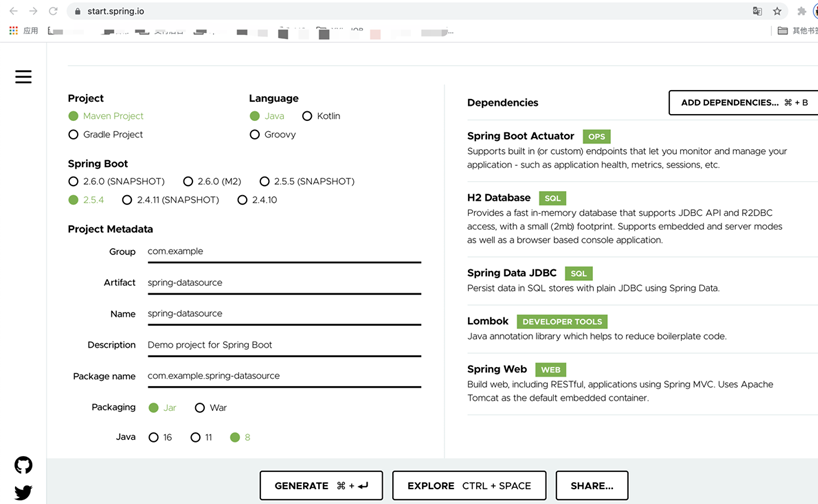The width and height of the screenshot is (818, 504).
Task: Open the Twitter bird icon link
Action: [23, 492]
